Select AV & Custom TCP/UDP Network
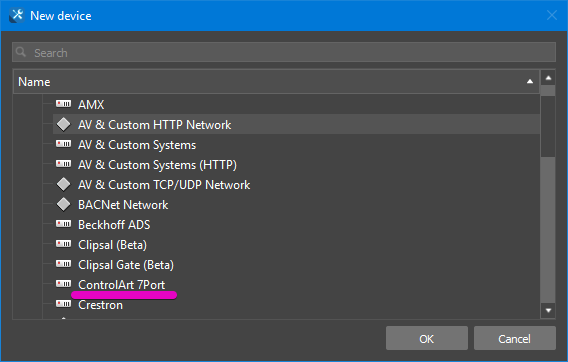This screenshot has height=362, width=568. point(164,185)
